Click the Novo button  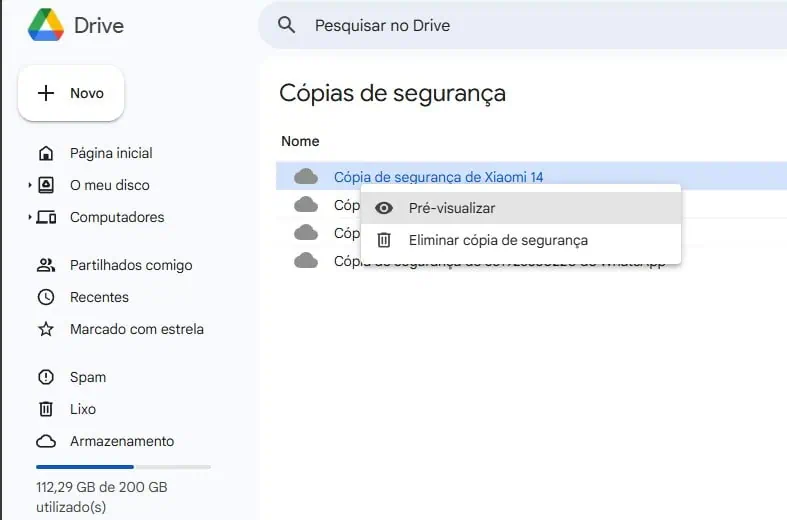tap(71, 93)
